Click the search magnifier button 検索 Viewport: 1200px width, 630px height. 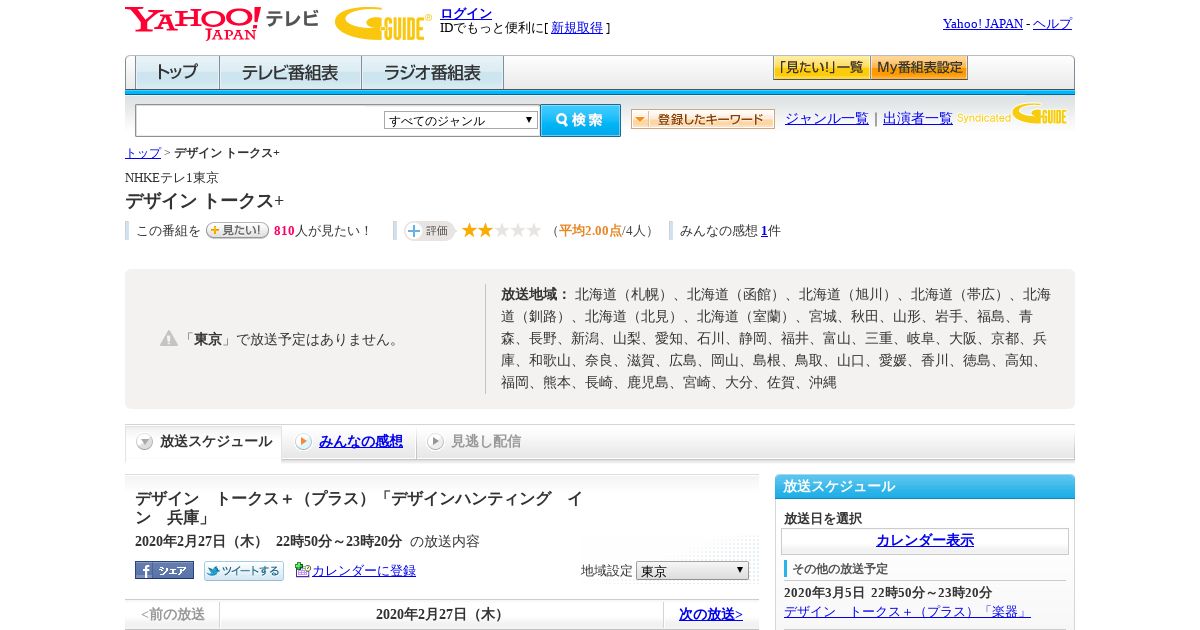click(x=580, y=120)
